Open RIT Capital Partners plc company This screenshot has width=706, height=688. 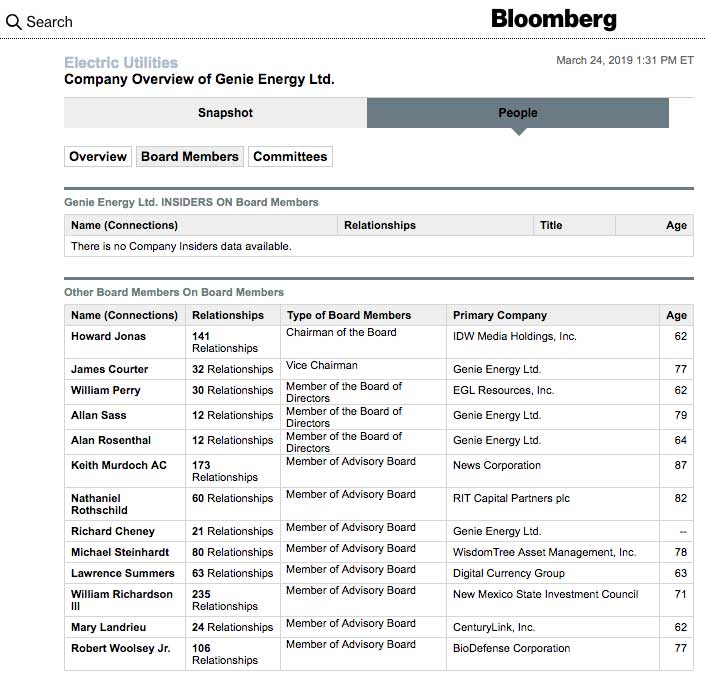tap(511, 498)
